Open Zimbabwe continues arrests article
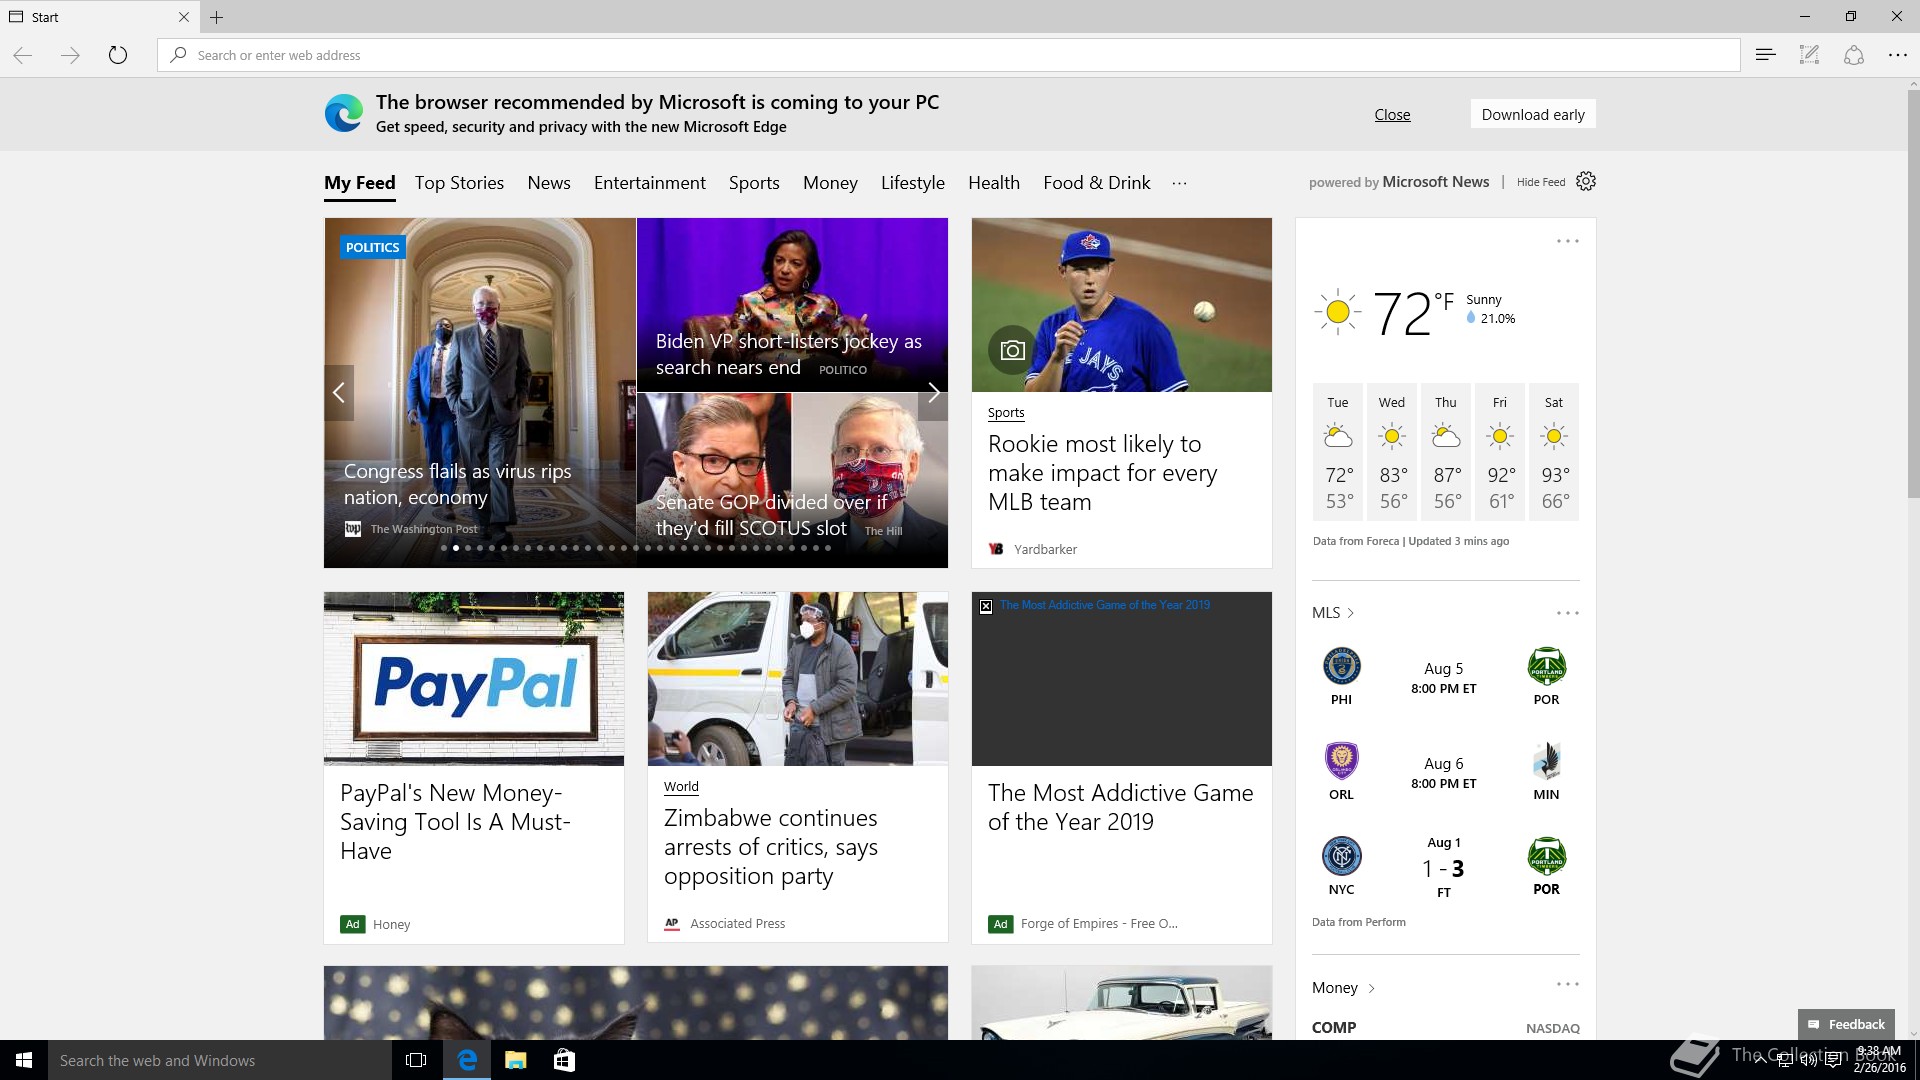Image resolution: width=1920 pixels, height=1080 pixels. click(x=771, y=847)
